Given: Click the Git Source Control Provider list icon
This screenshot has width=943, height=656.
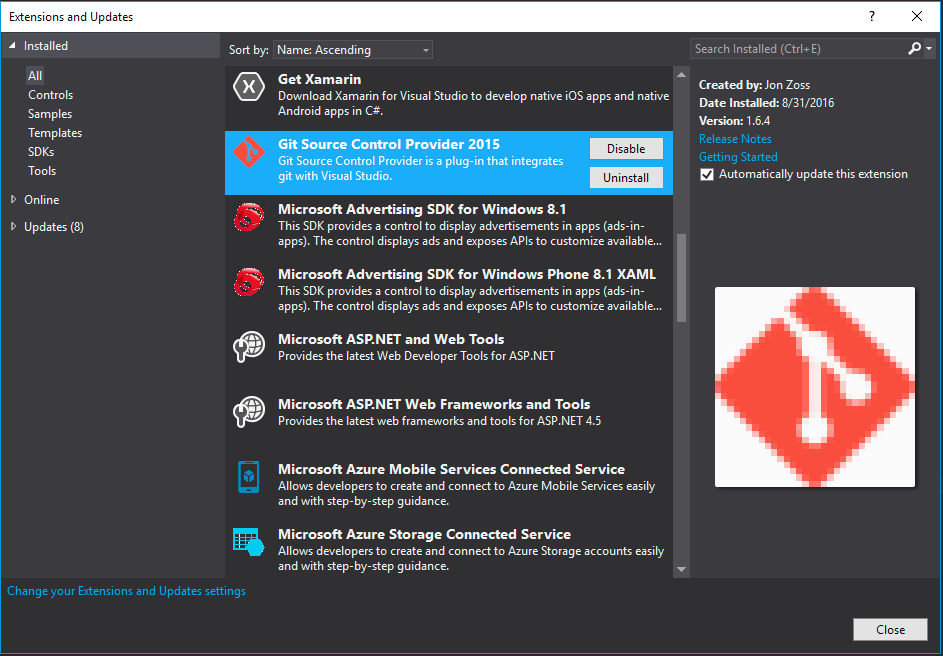Looking at the screenshot, I should click(x=248, y=152).
